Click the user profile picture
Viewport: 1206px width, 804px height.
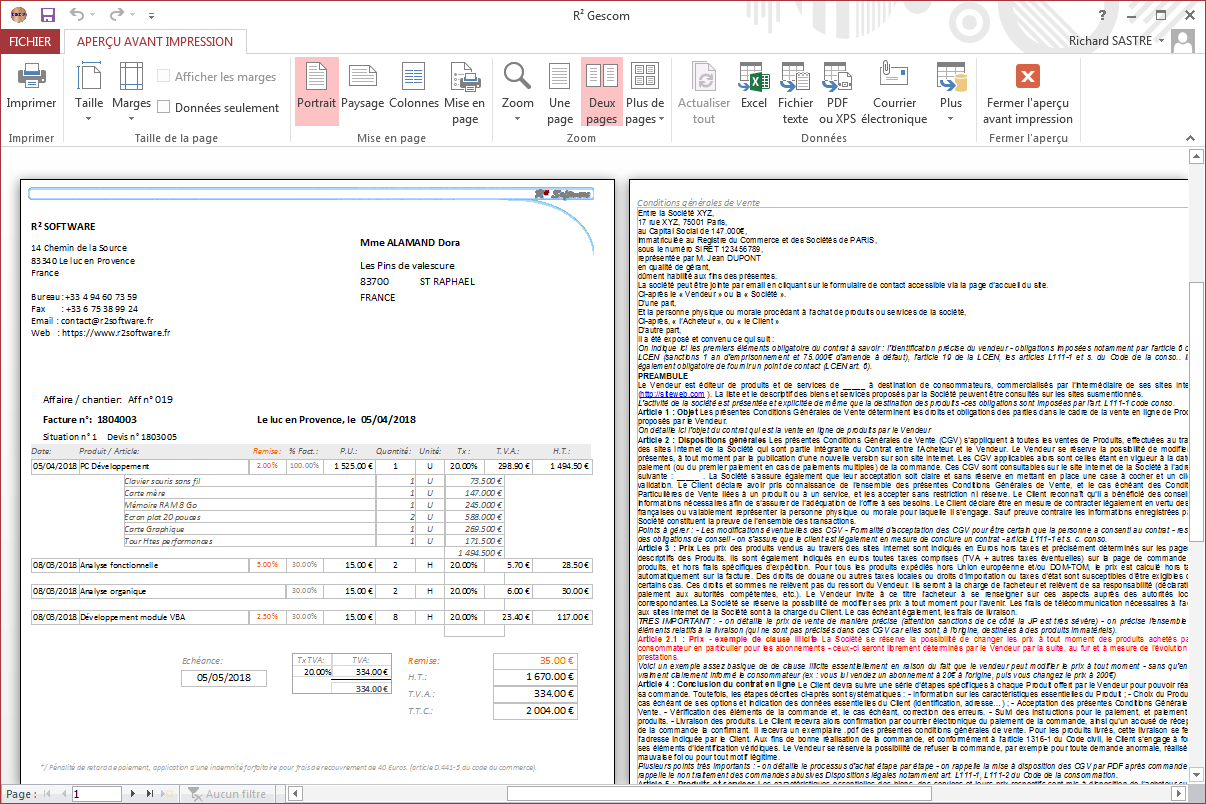pos(1183,41)
